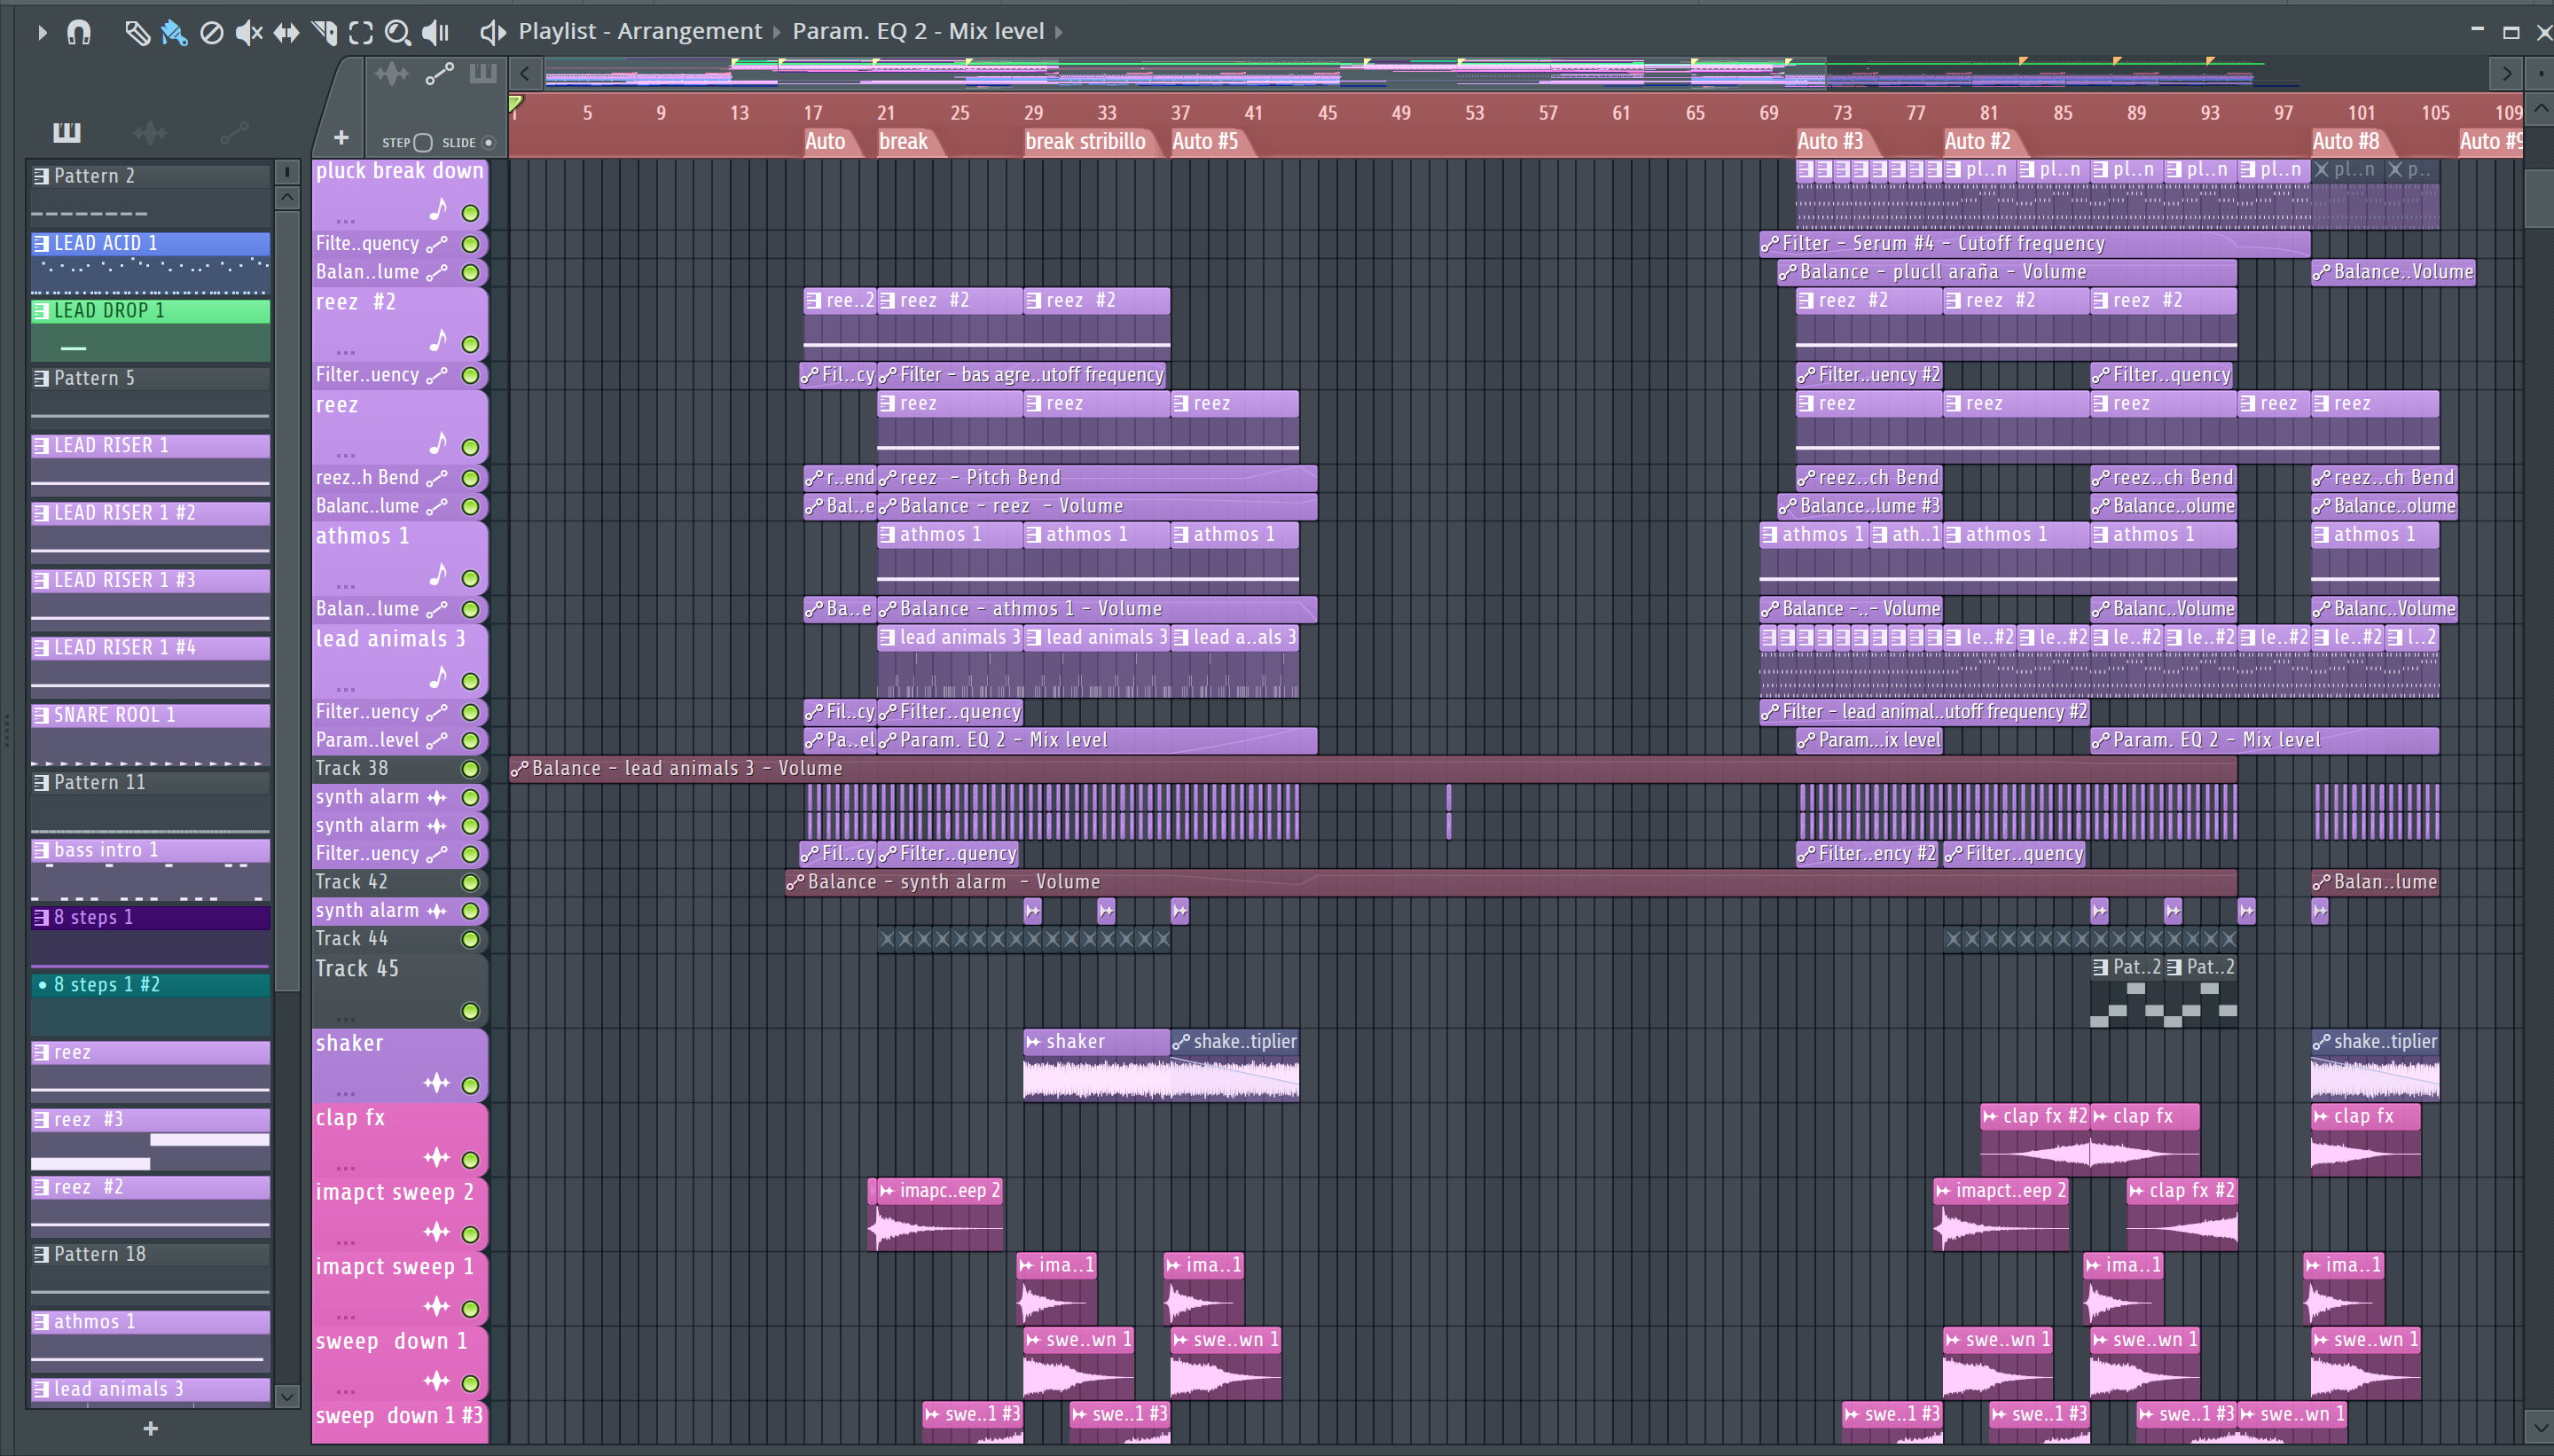
Task: Choose the Select marquee tool
Action: [361, 33]
